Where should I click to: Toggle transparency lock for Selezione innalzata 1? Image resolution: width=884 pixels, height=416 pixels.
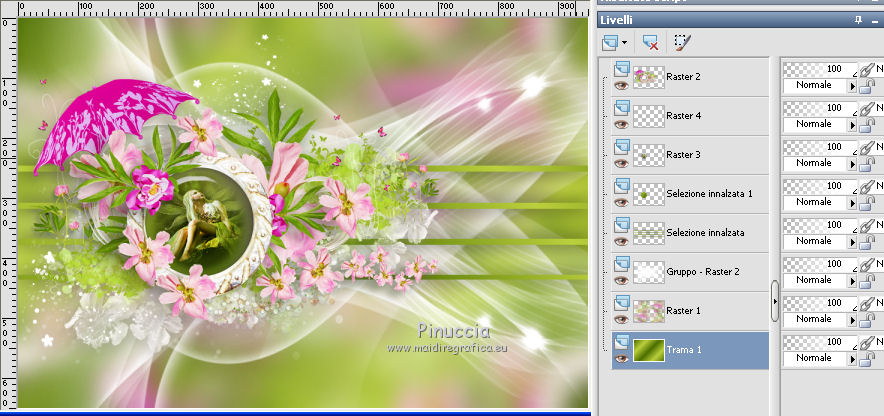868,203
